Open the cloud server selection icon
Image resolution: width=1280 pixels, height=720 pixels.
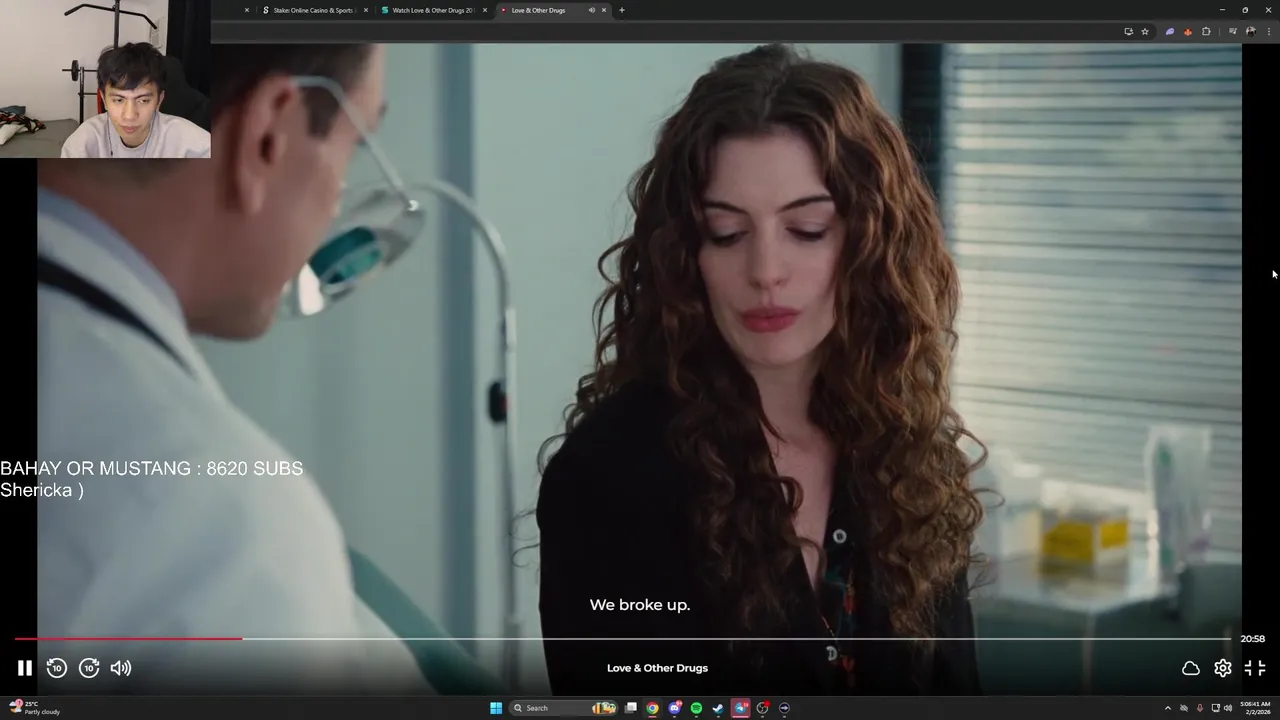point(1191,668)
